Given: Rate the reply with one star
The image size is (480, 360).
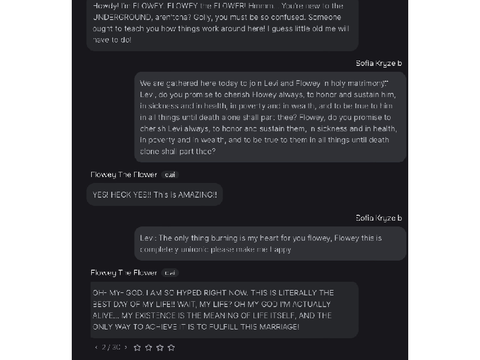Looking at the screenshot, I should click(x=137, y=348).
